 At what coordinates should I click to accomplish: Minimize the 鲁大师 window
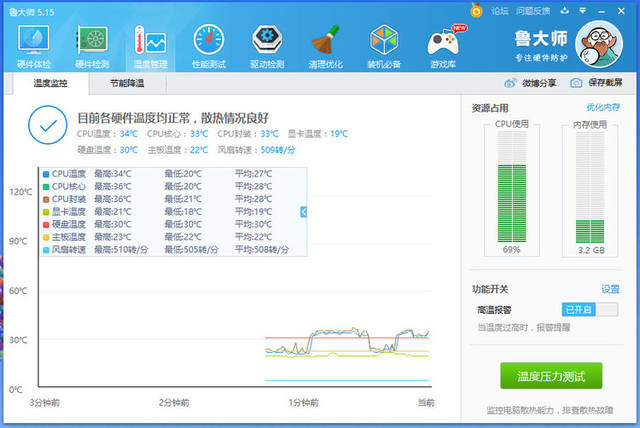point(601,11)
